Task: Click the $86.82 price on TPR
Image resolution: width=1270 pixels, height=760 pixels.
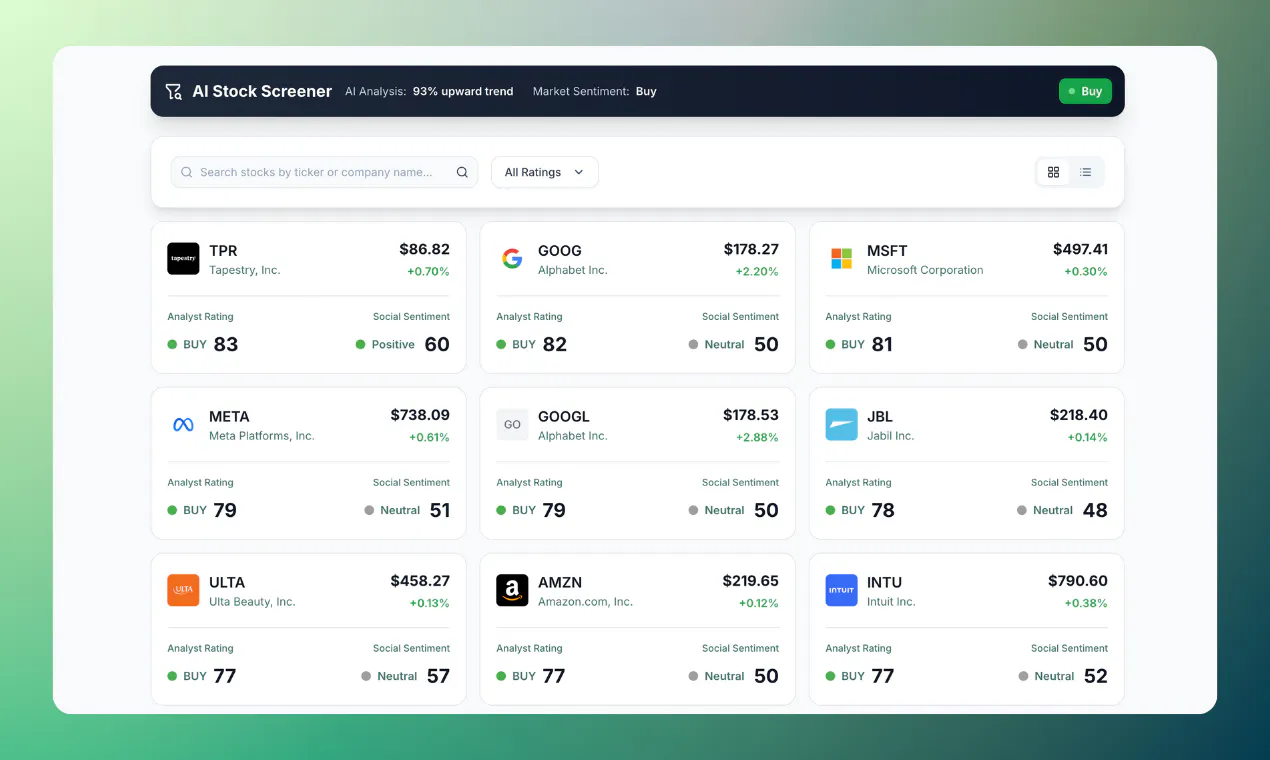Action: coord(424,249)
